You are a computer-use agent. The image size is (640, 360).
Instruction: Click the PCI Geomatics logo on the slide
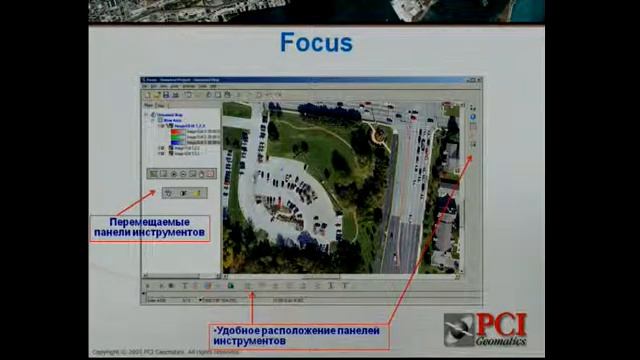coord(486,330)
